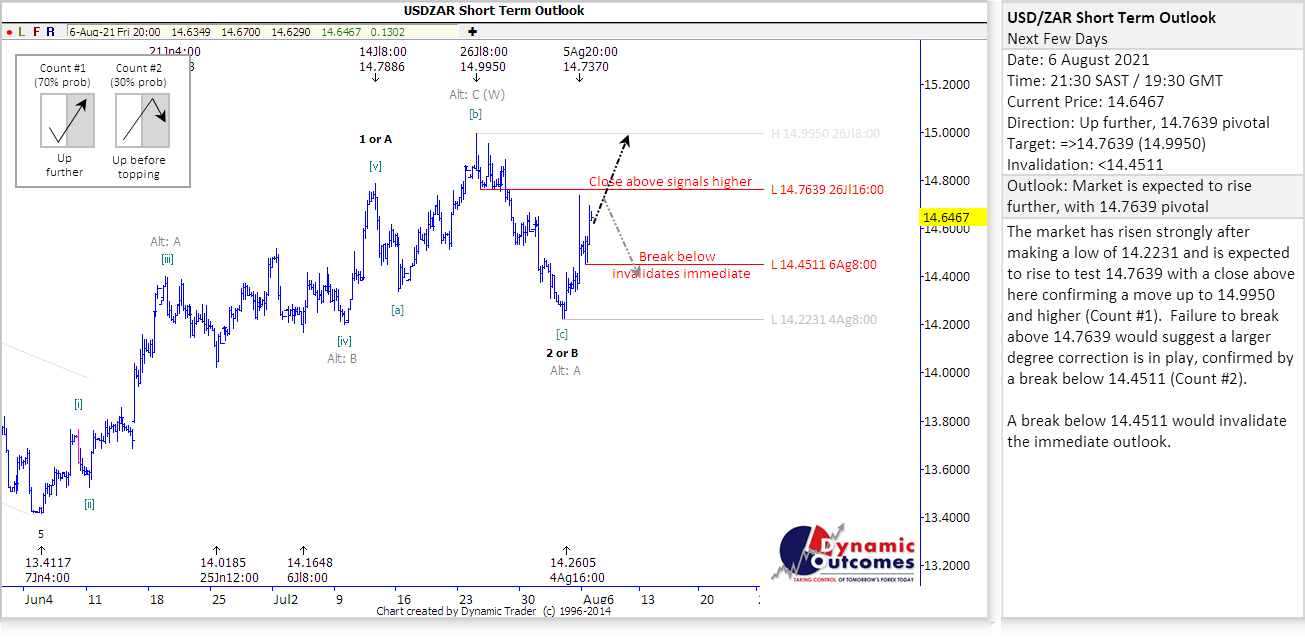Click 'Close above signals higher' label
Image resolution: width=1305 pixels, height=637 pixels.
(670, 181)
